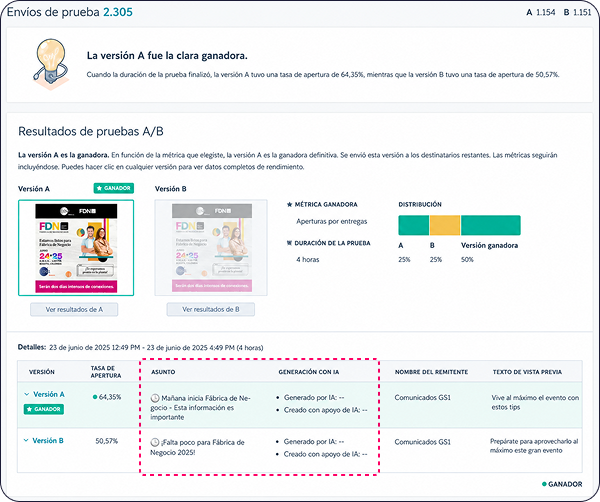Expand the Versión A row chevron
Viewport: 600px width, 502px height.
point(26,394)
